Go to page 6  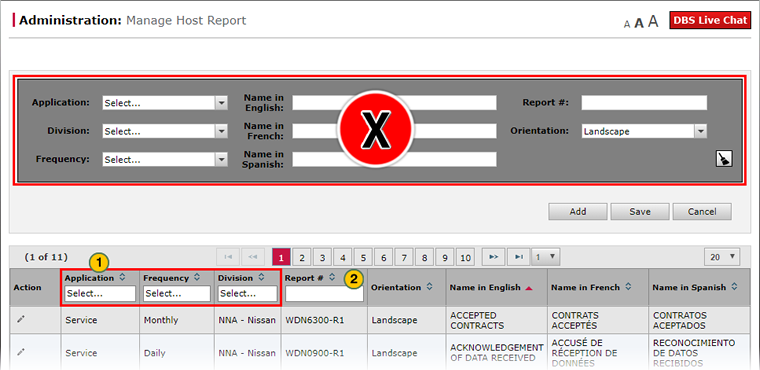383,257
